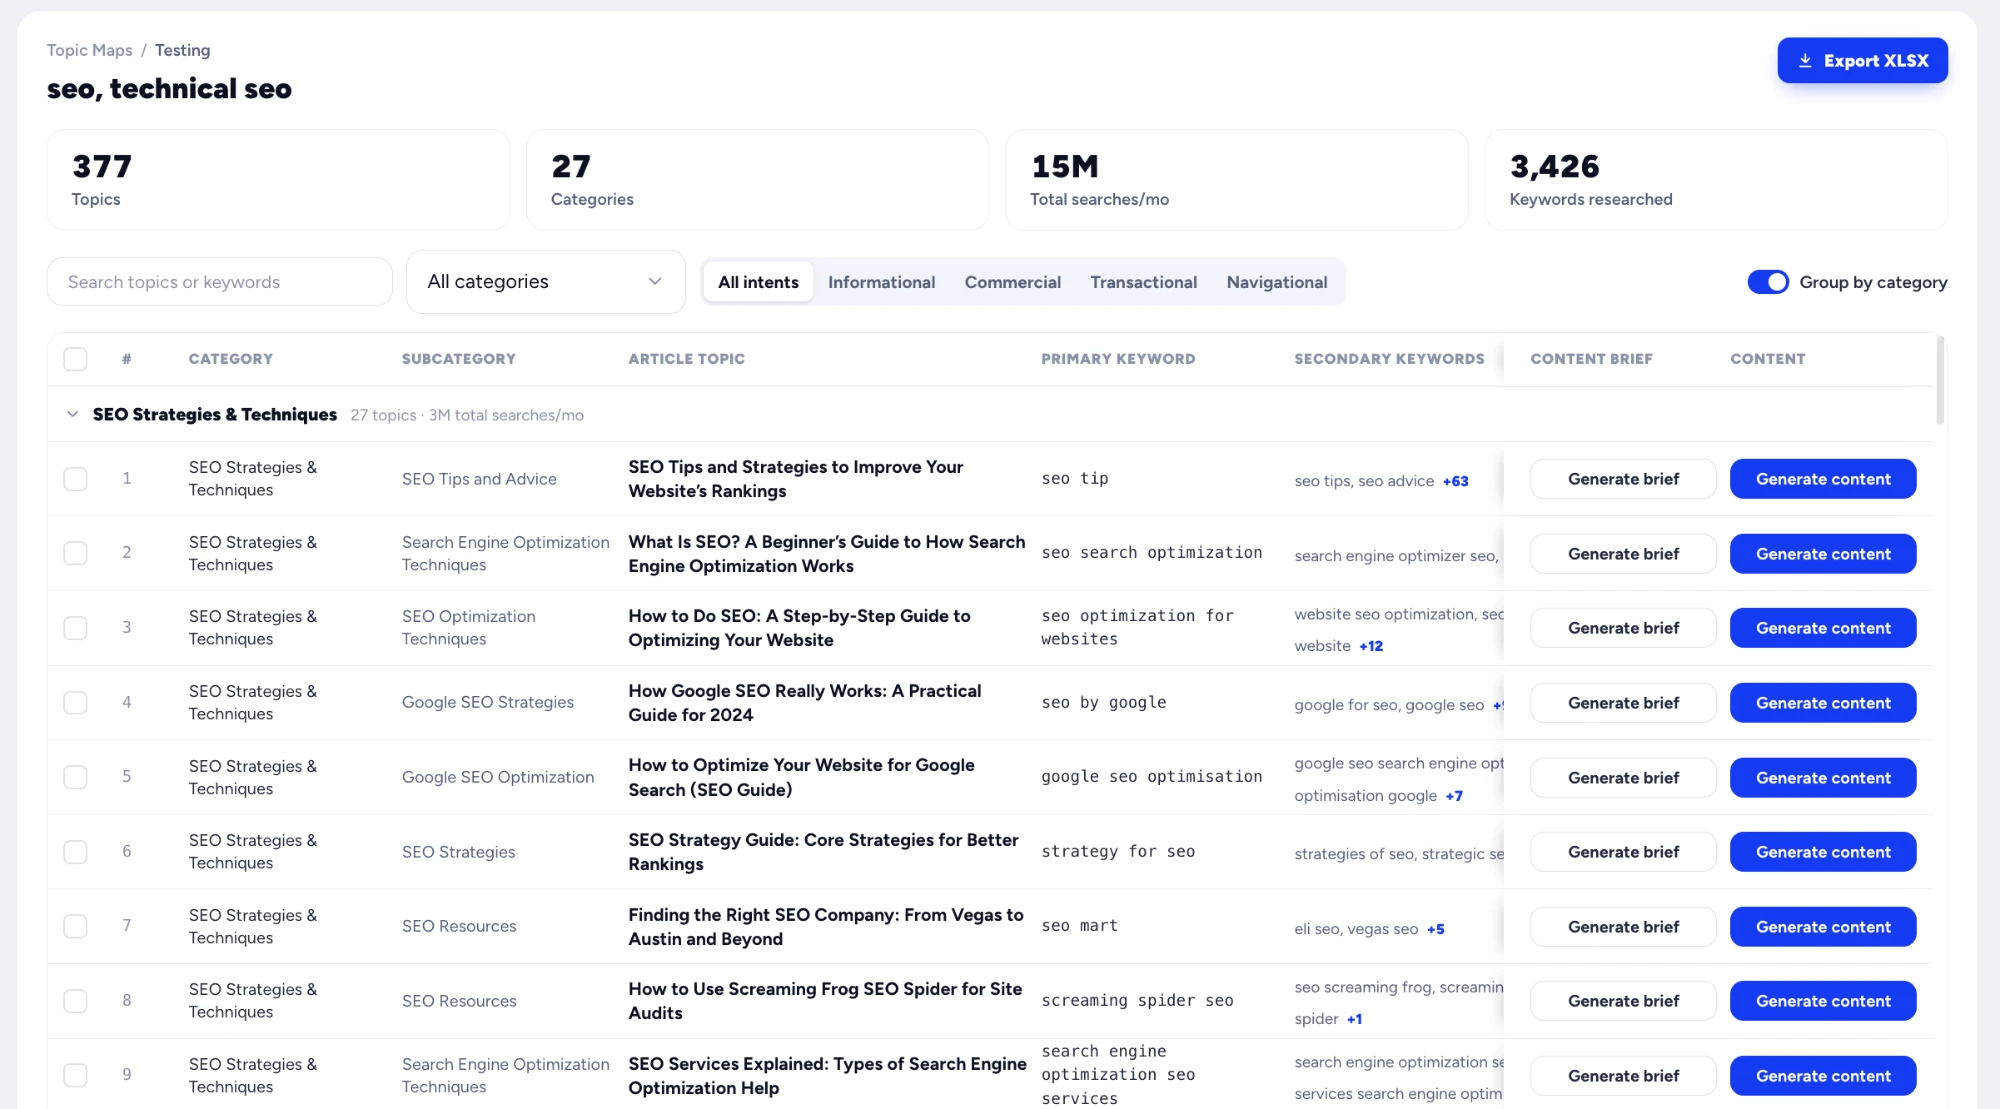Check the select-all checkbox in the table header
Viewport: 2000px width, 1109px height.
[x=75, y=359]
